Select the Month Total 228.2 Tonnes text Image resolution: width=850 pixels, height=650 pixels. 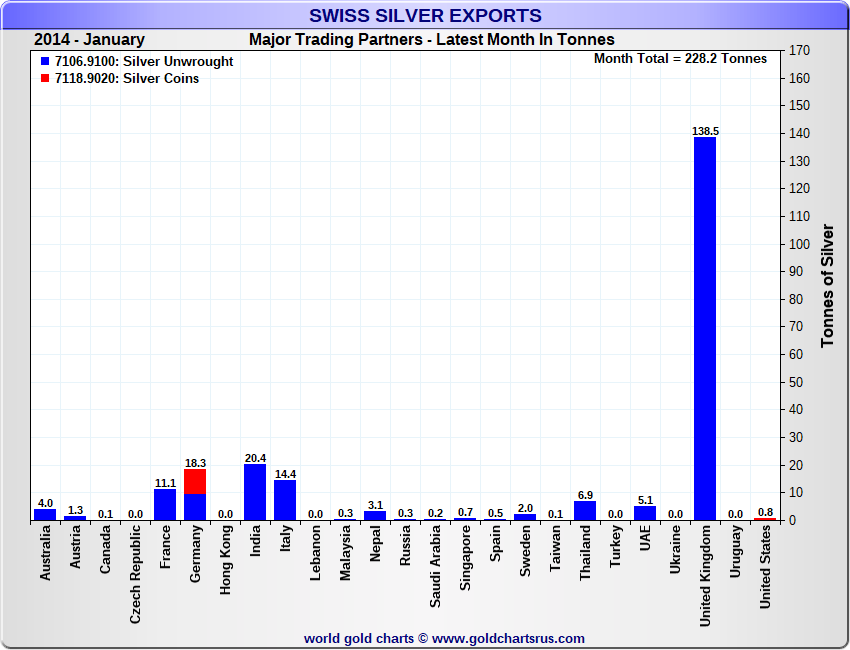coord(680,58)
